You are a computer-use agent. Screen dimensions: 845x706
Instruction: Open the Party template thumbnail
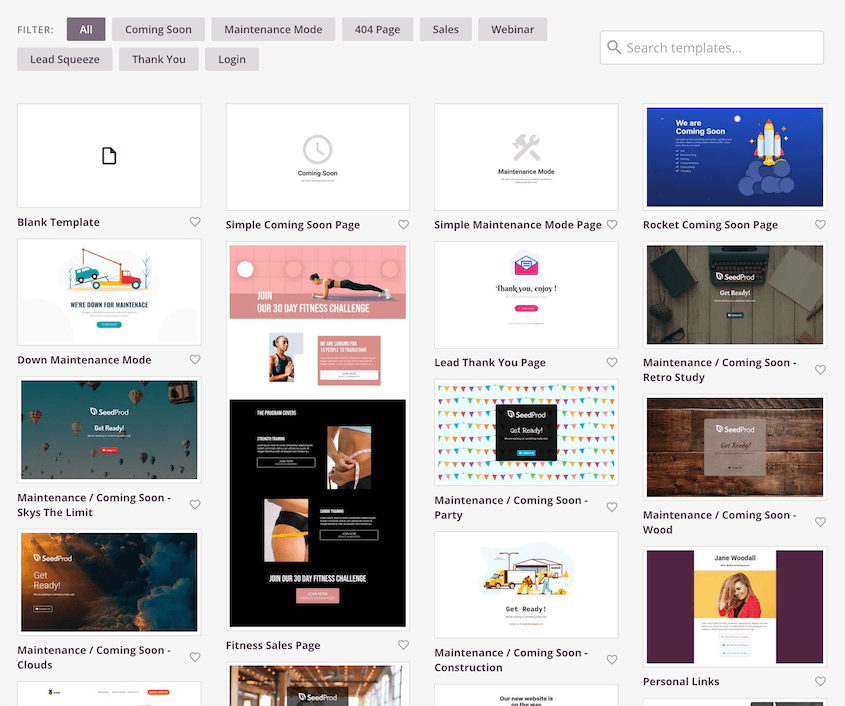(x=526, y=432)
